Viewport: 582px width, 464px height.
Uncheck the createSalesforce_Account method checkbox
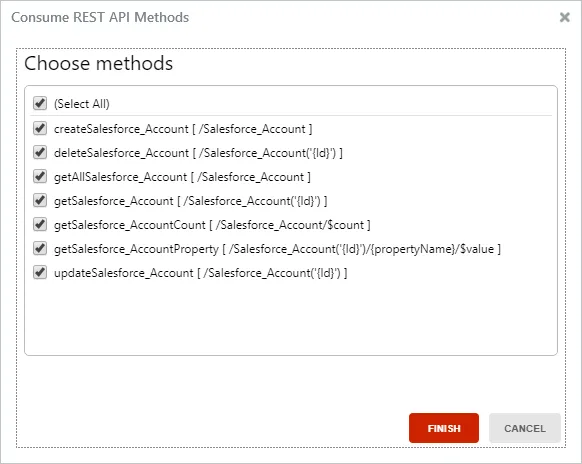(40, 128)
